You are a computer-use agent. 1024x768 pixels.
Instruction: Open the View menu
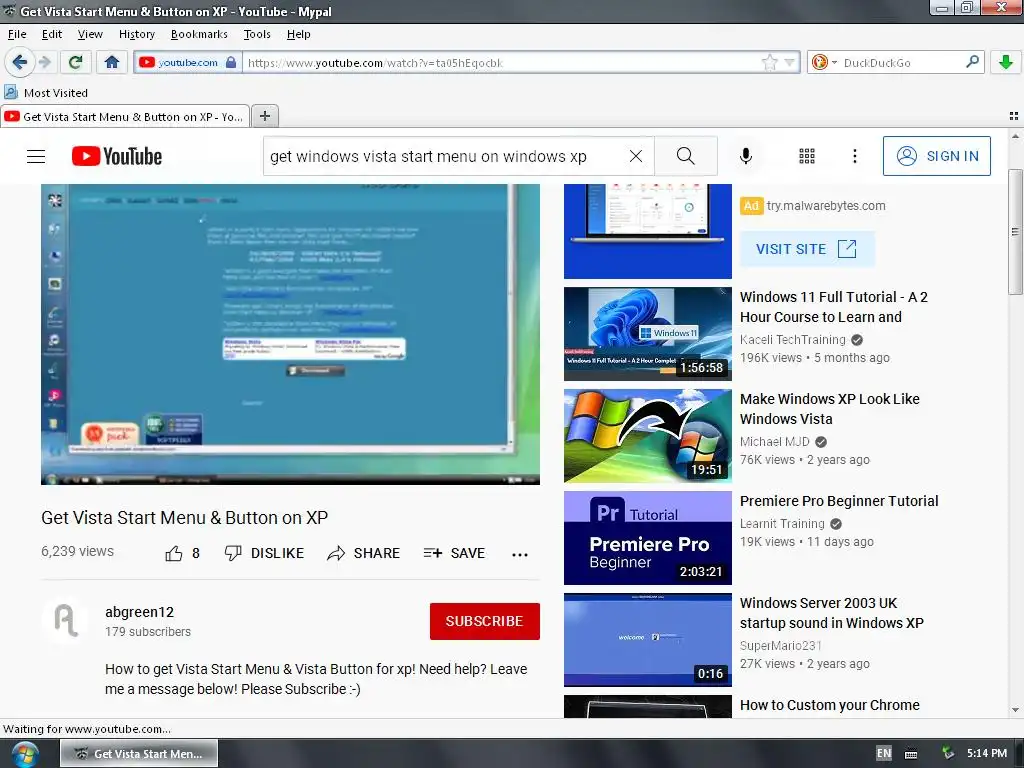[x=90, y=34]
